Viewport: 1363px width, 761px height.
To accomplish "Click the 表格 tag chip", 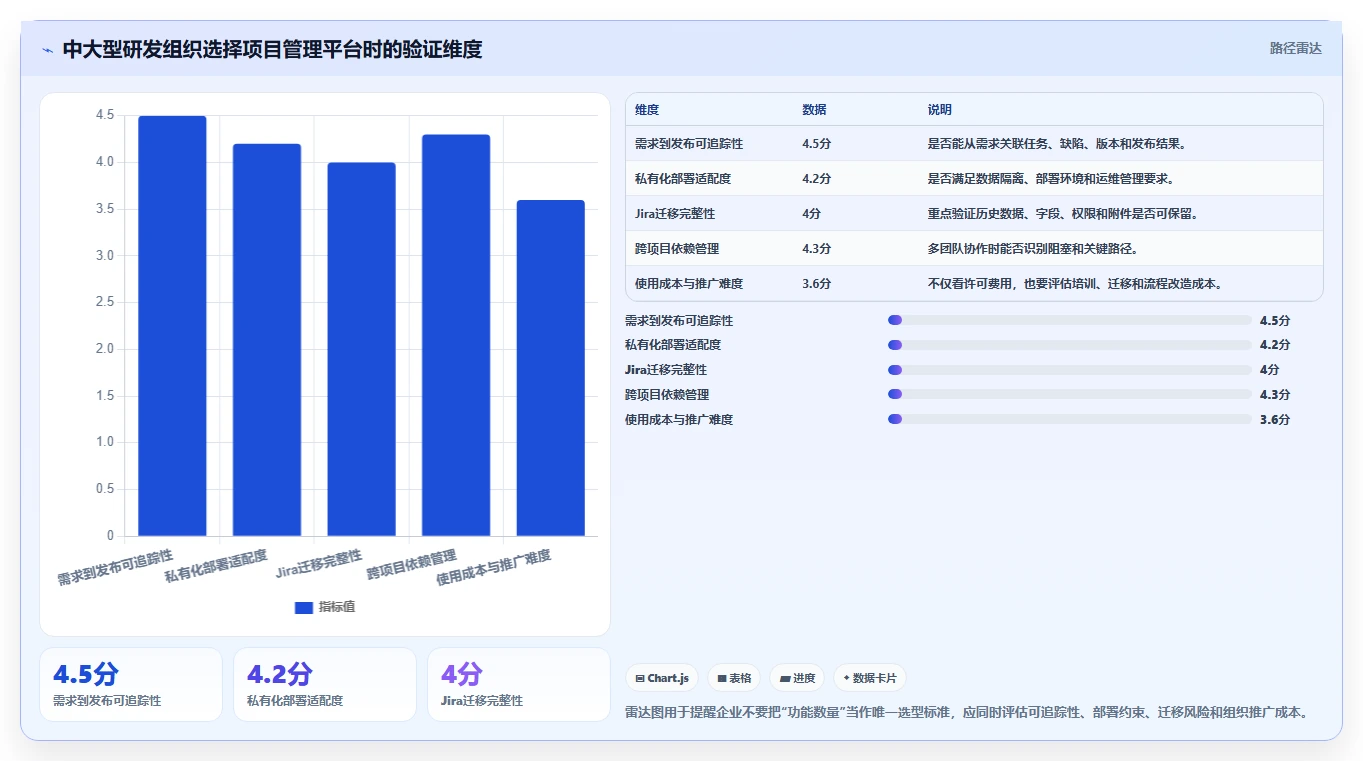I will pyautogui.click(x=734, y=678).
